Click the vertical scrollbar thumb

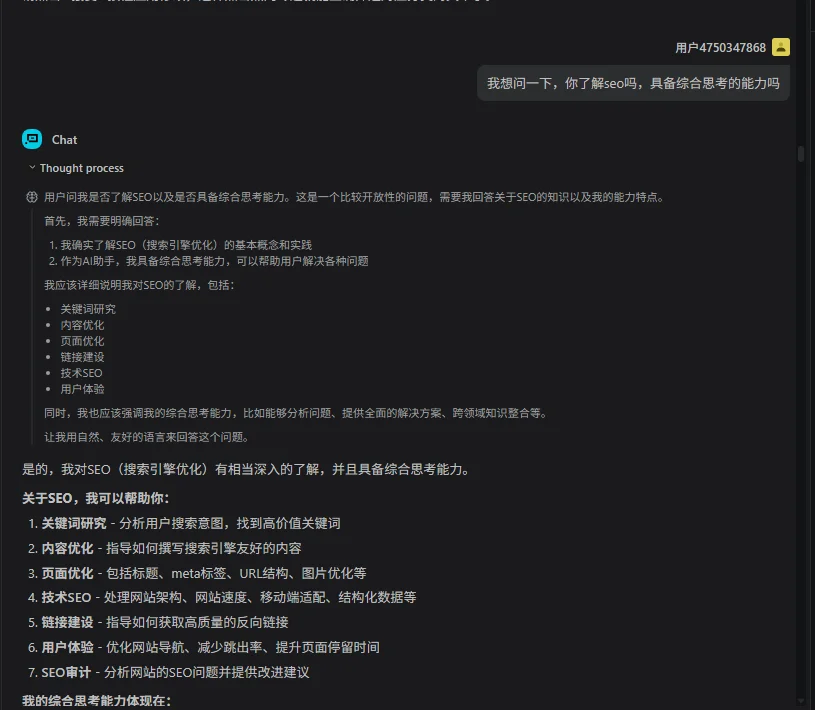tap(801, 154)
